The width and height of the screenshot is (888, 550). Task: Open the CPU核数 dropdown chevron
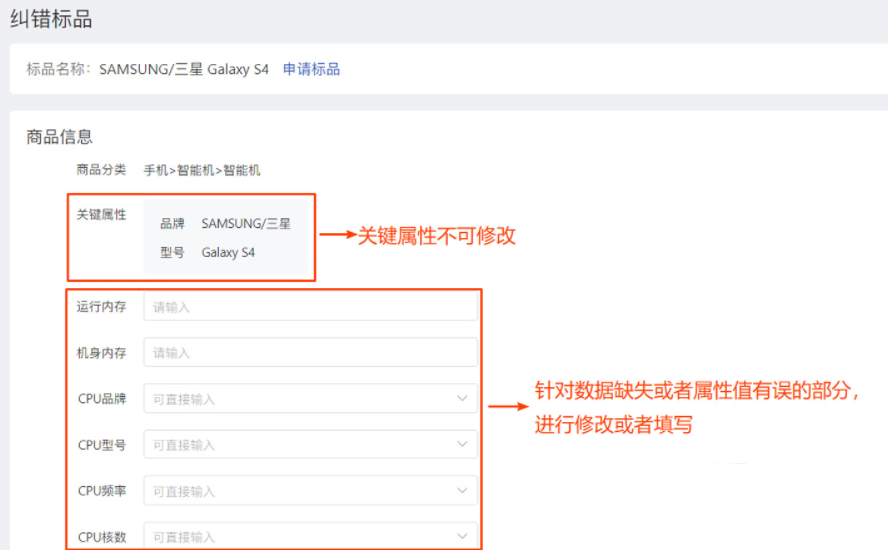[462, 537]
